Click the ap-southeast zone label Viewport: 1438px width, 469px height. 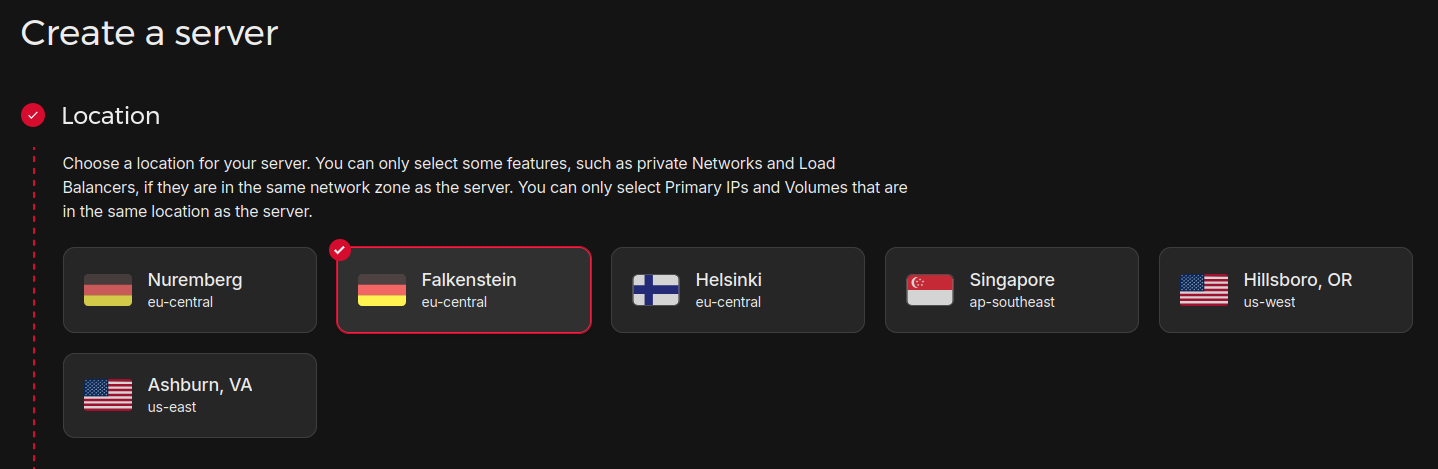tap(1012, 302)
